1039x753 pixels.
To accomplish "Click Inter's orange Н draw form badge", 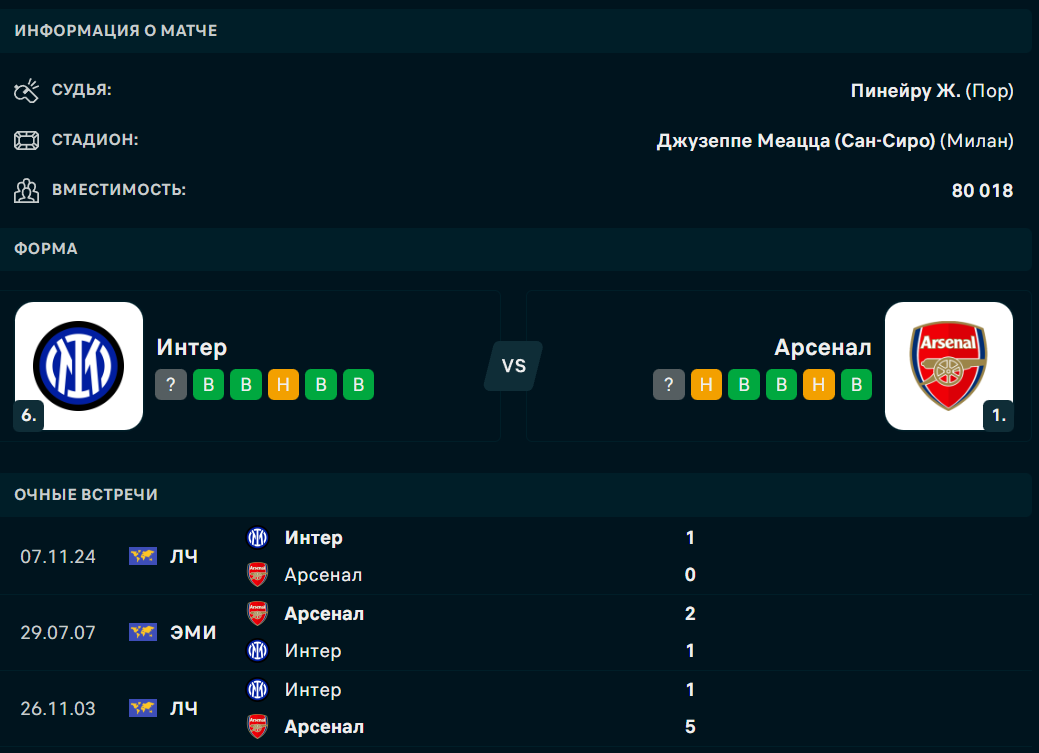I will pyautogui.click(x=283, y=385).
